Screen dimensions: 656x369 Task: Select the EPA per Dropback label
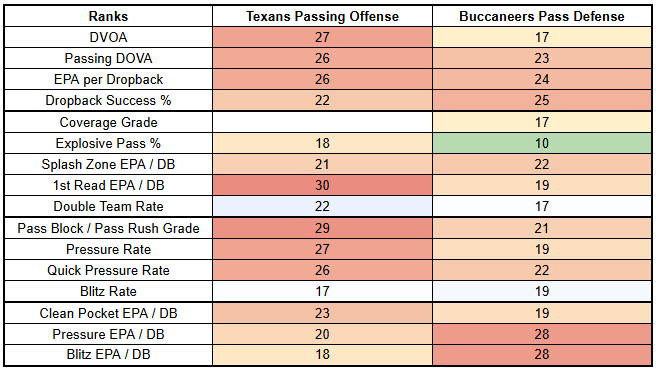pos(108,79)
